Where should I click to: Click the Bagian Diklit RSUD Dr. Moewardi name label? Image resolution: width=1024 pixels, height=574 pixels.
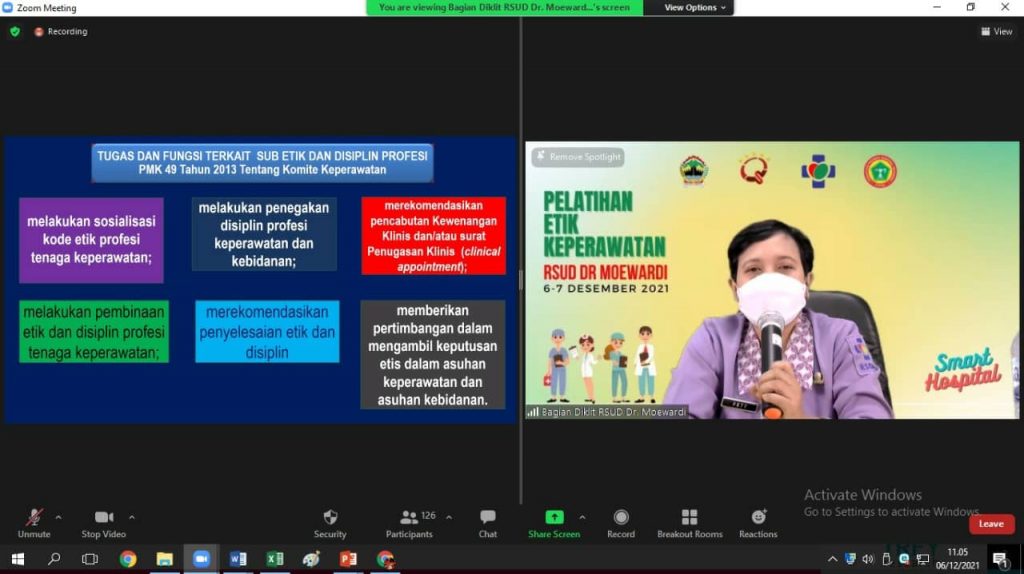coord(607,412)
